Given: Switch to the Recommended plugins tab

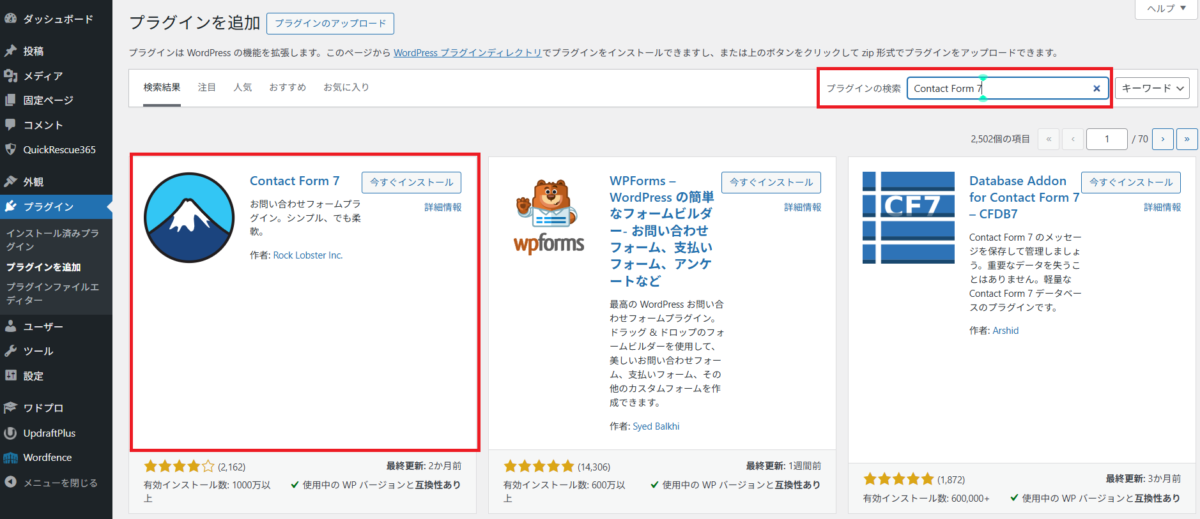Looking at the screenshot, I should (287, 88).
